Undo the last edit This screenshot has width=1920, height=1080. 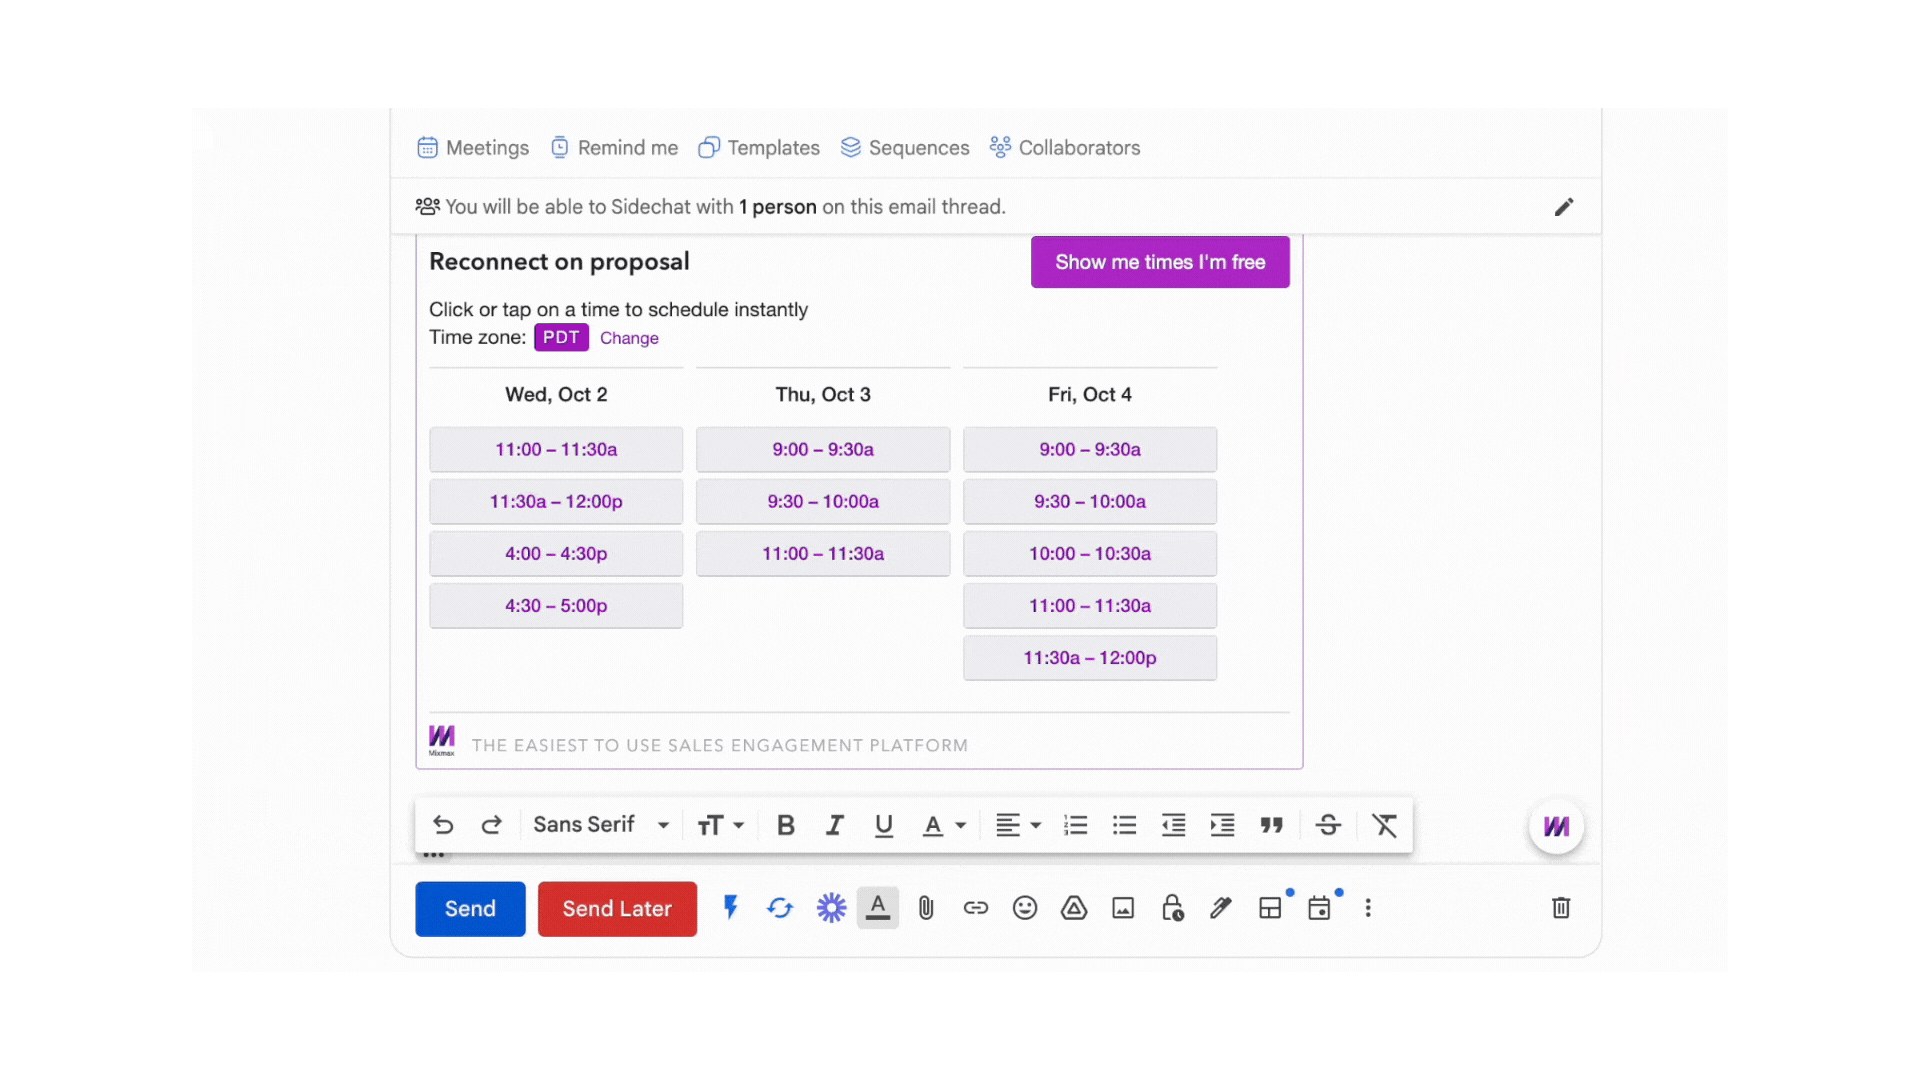443,825
